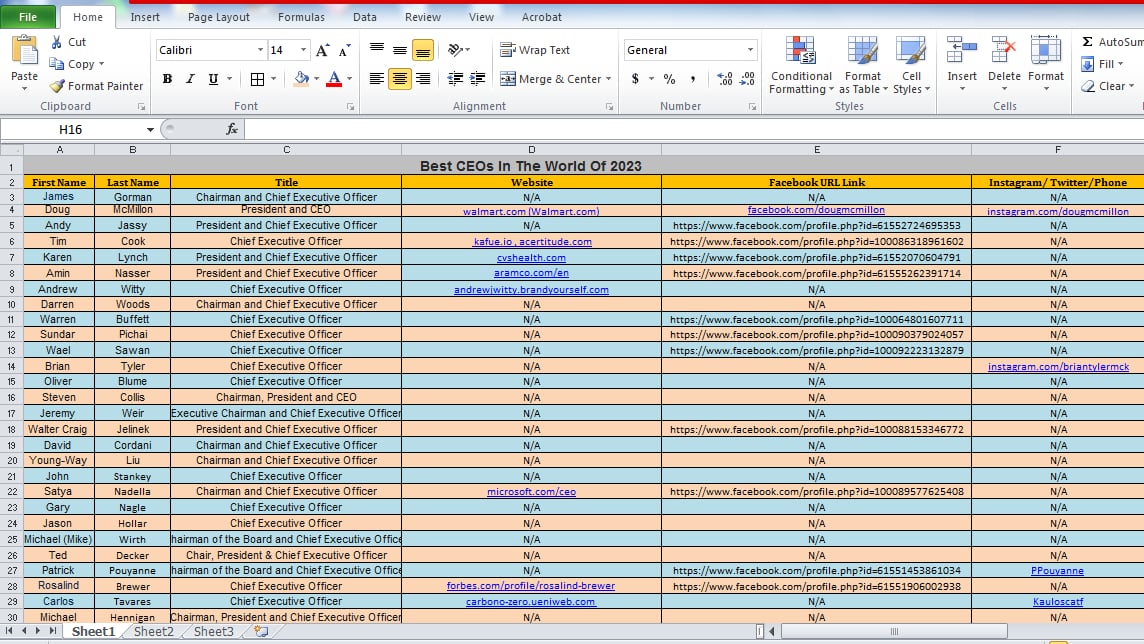Expand the General number format dropdown
The image size is (1144, 644).
pyautogui.click(x=751, y=50)
